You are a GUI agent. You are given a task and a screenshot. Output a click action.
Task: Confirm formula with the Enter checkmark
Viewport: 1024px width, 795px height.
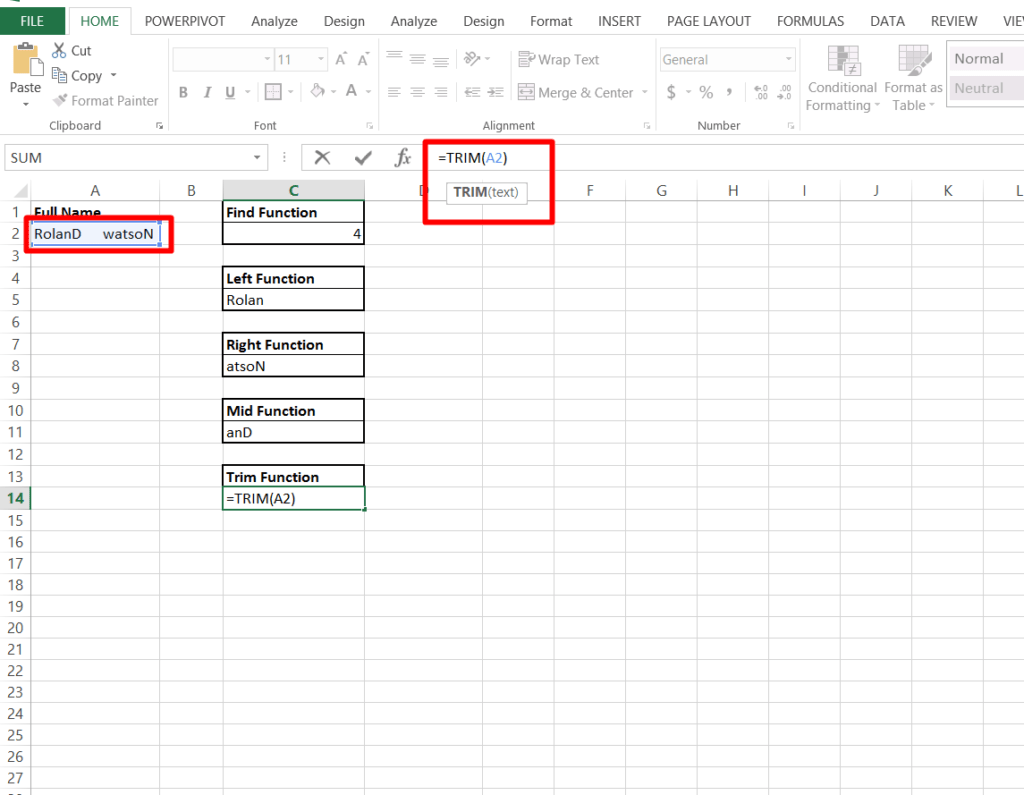point(362,157)
